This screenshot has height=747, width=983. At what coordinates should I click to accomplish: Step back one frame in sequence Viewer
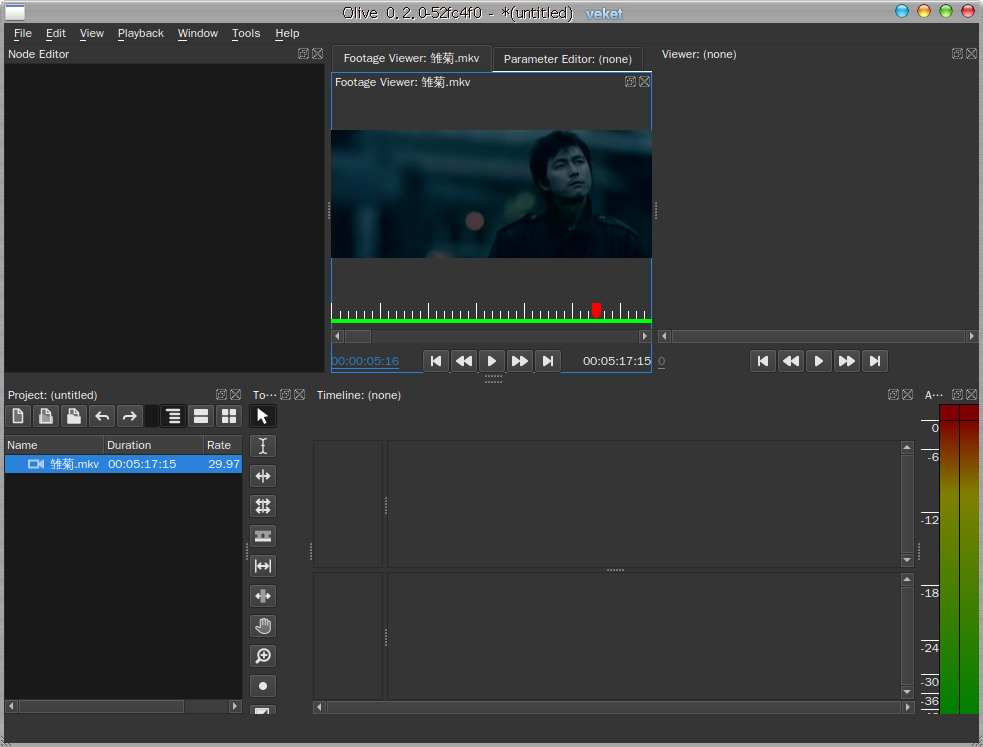tap(791, 361)
